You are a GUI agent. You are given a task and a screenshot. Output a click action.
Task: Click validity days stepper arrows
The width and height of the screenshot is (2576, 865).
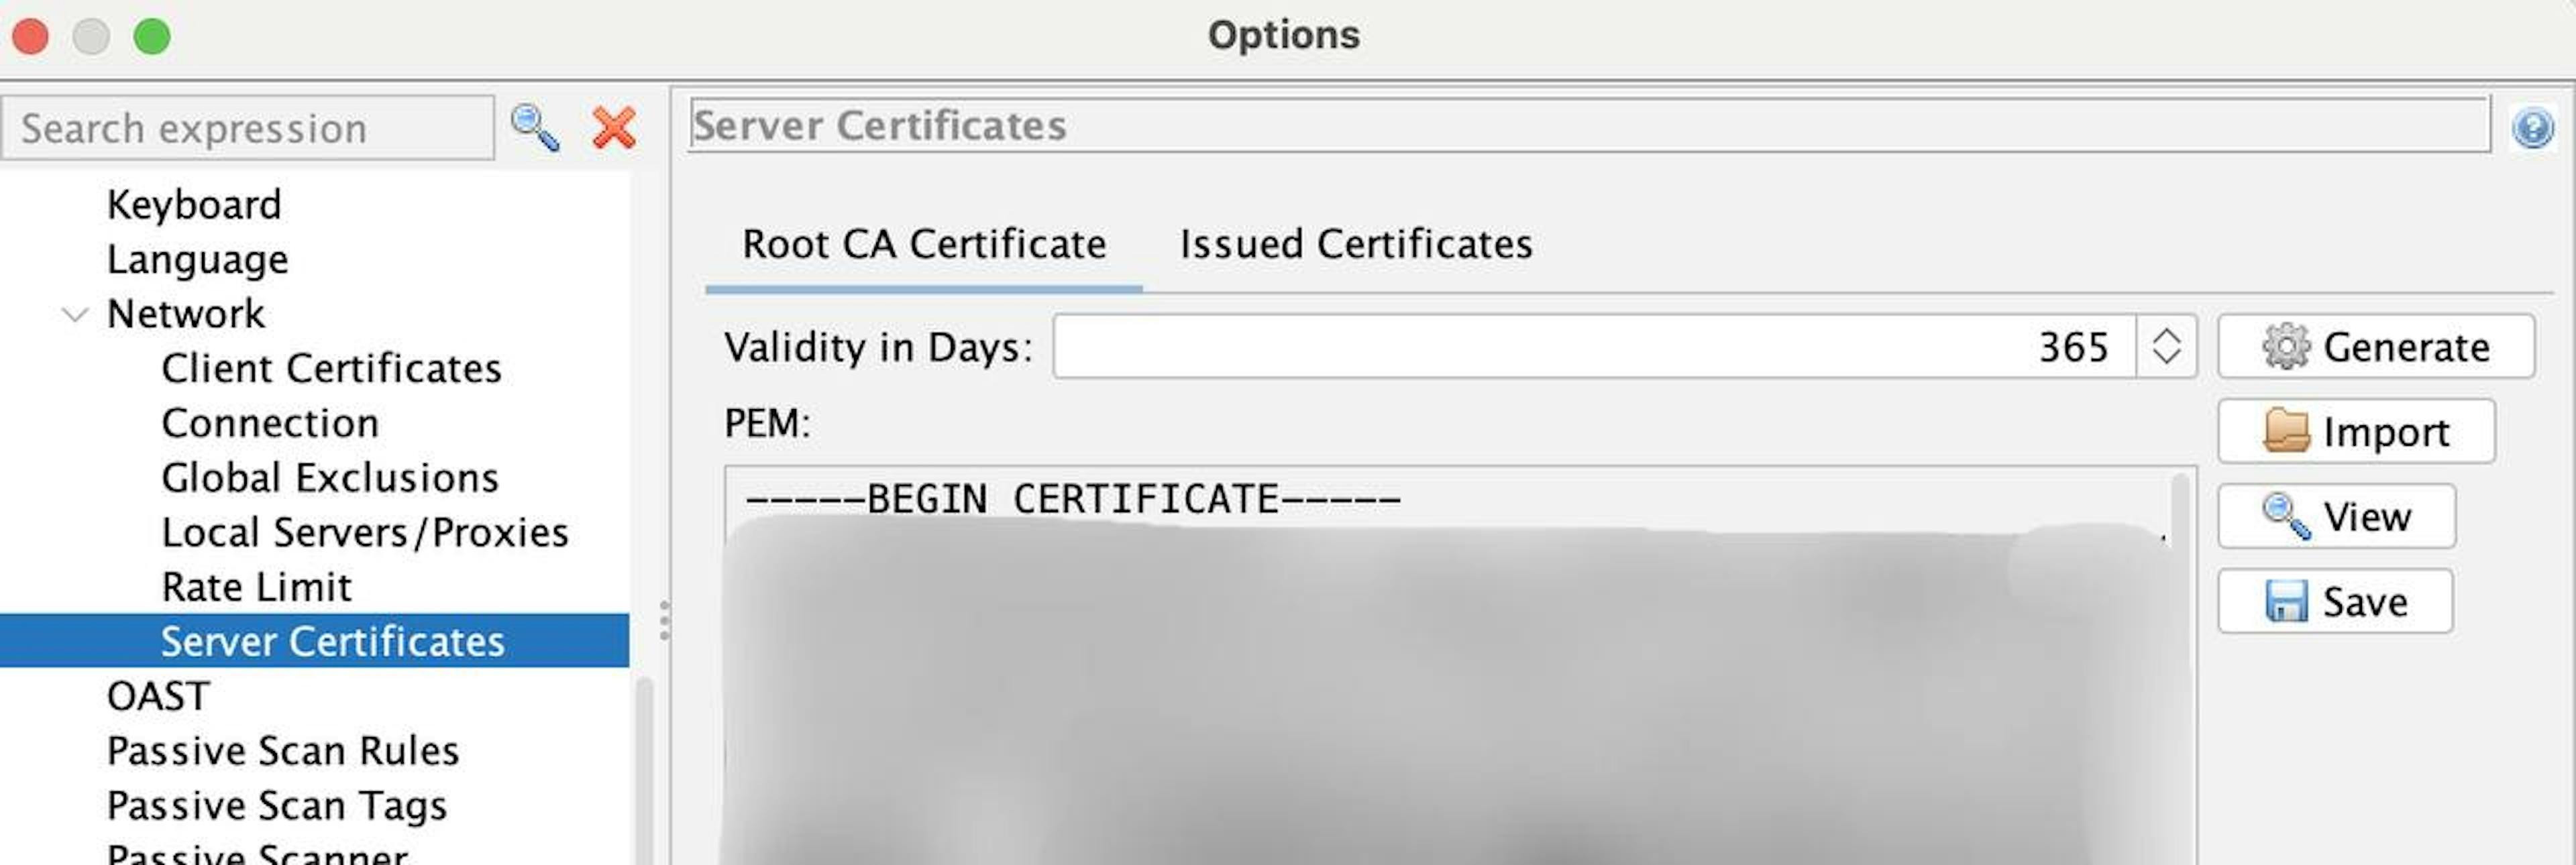pos(2166,347)
